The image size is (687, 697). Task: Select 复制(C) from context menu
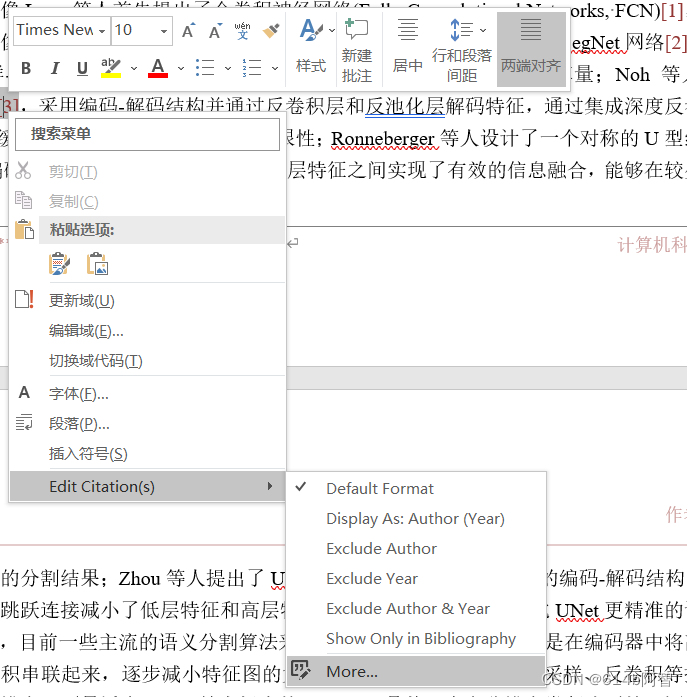coord(147,201)
